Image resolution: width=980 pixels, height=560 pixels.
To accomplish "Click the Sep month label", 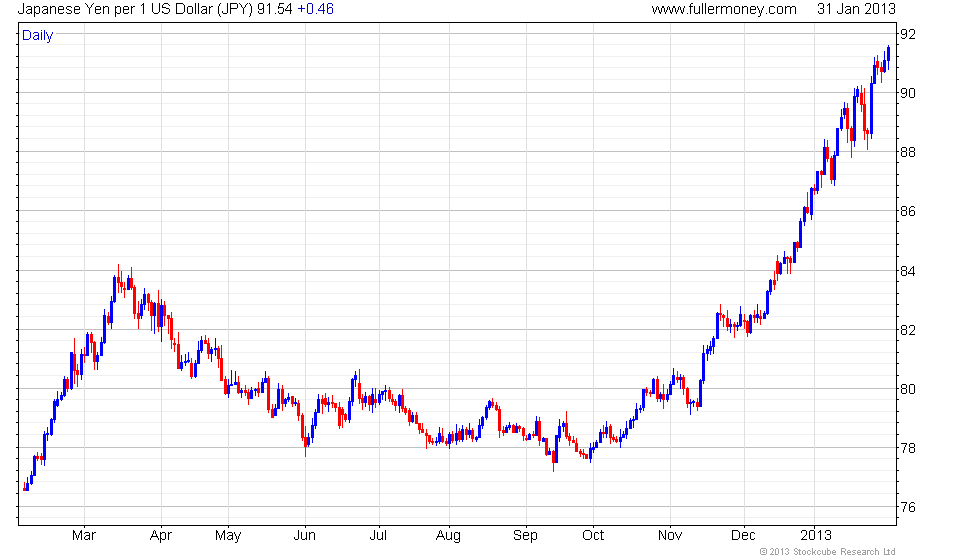I will click(x=525, y=536).
